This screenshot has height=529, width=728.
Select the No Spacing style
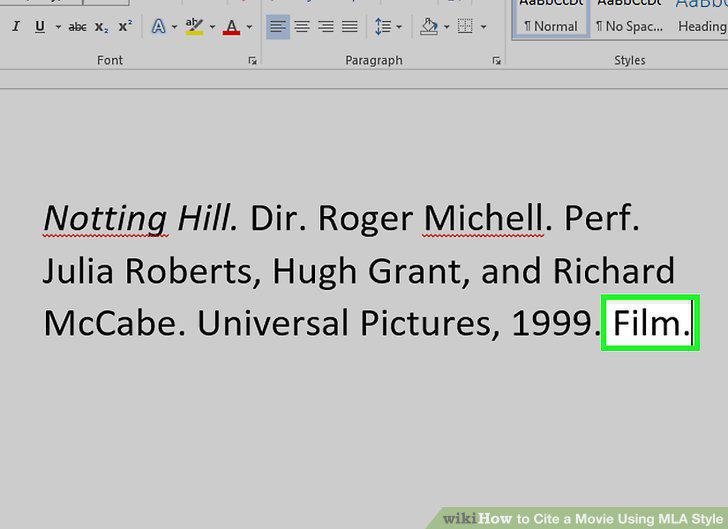629,19
